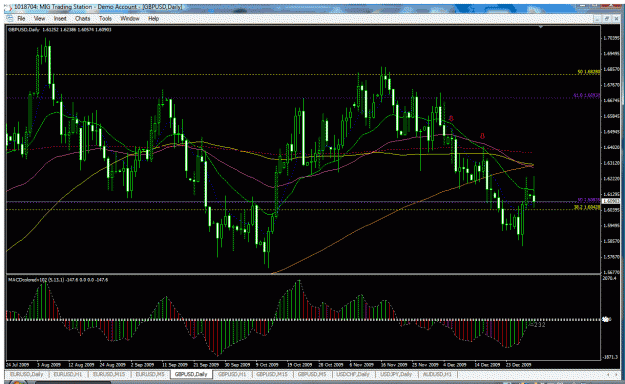Image resolution: width=625 pixels, height=384 pixels.
Task: Open the File menu
Action: [21, 19]
